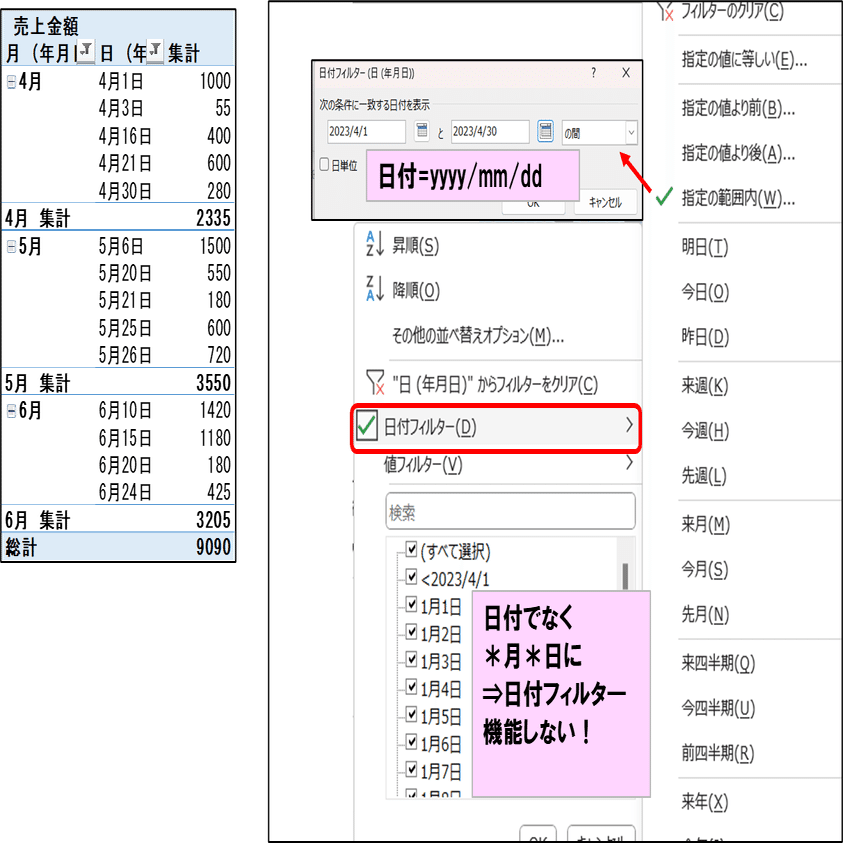Click help question mark in date filter dialog

click(x=594, y=73)
